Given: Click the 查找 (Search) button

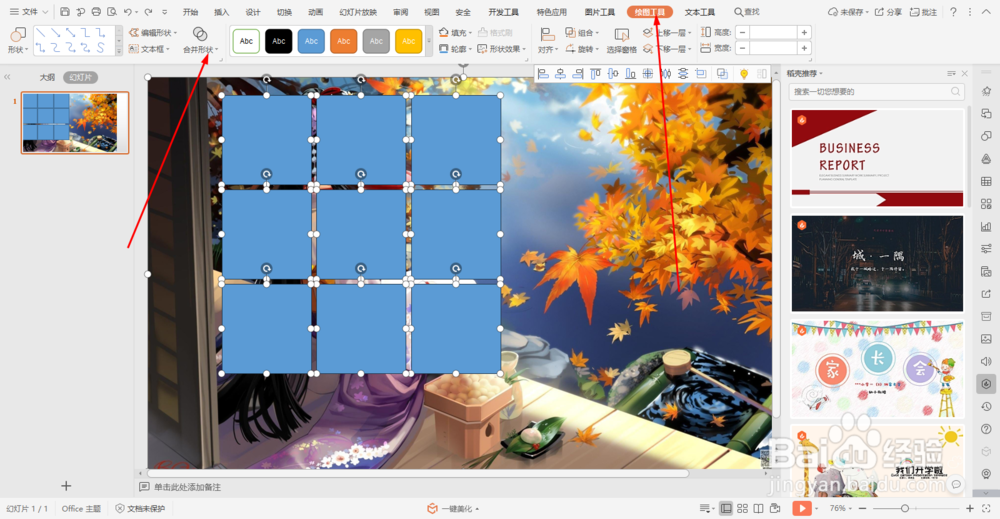Looking at the screenshot, I should pyautogui.click(x=747, y=11).
